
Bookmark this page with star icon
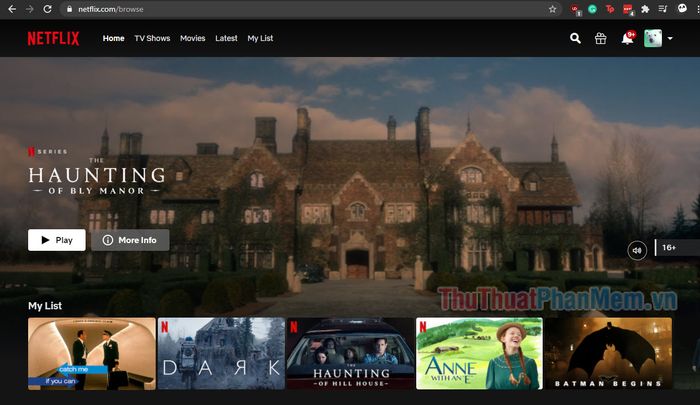click(x=552, y=9)
